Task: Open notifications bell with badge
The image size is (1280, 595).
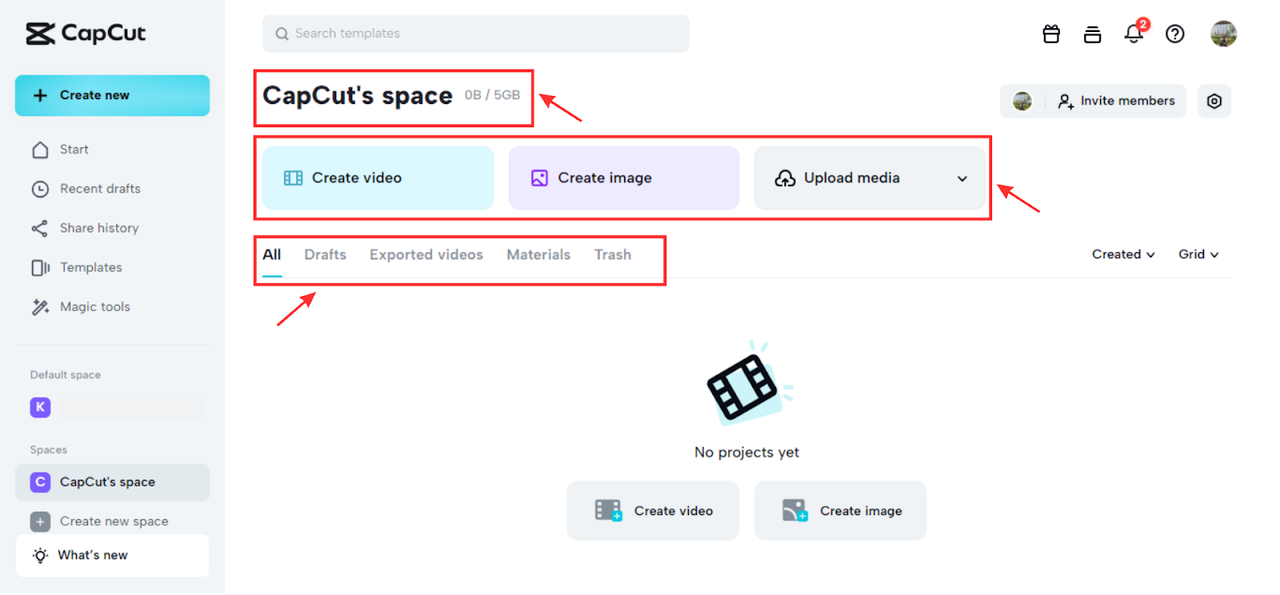Action: coord(1134,32)
